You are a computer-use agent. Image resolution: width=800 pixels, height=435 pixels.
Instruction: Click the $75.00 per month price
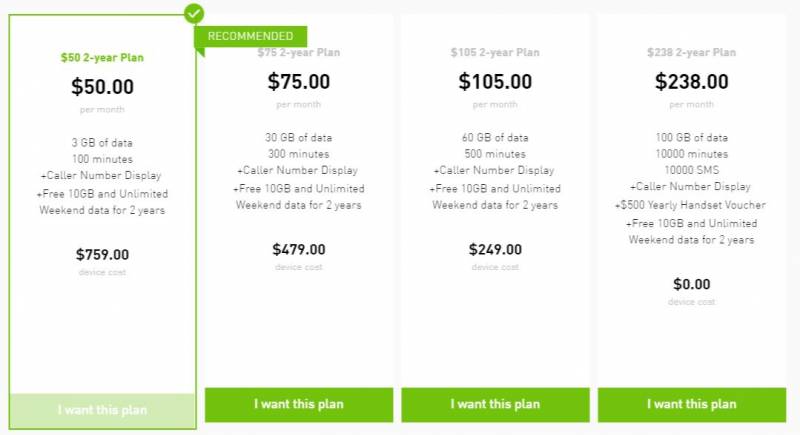[298, 82]
